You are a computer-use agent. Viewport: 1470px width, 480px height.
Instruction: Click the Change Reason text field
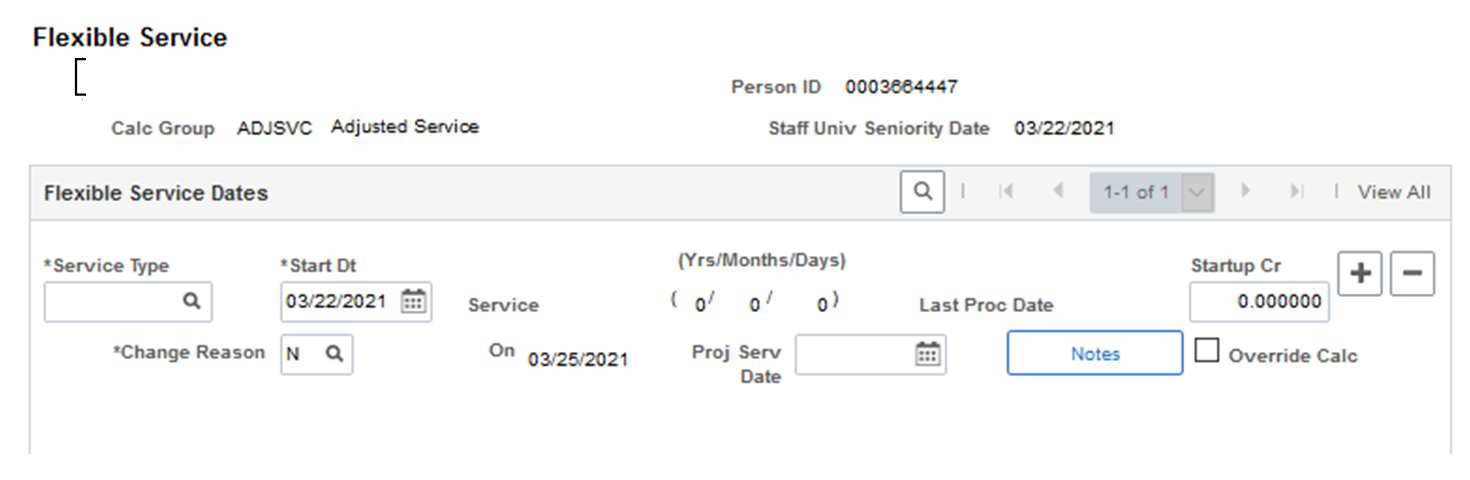317,354
